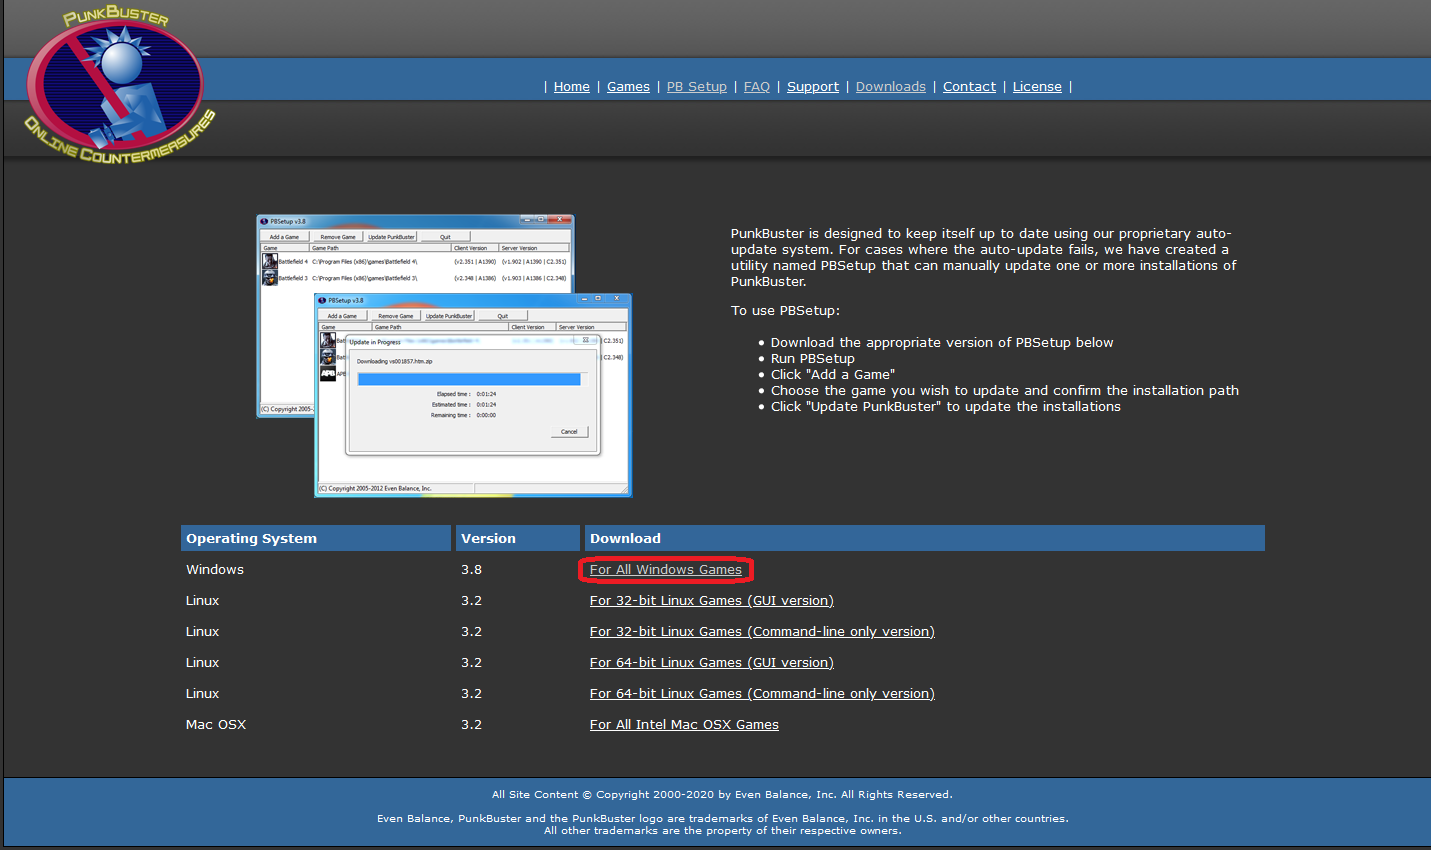Open the PB Setup page link
The height and width of the screenshot is (850, 1431).
tap(697, 87)
